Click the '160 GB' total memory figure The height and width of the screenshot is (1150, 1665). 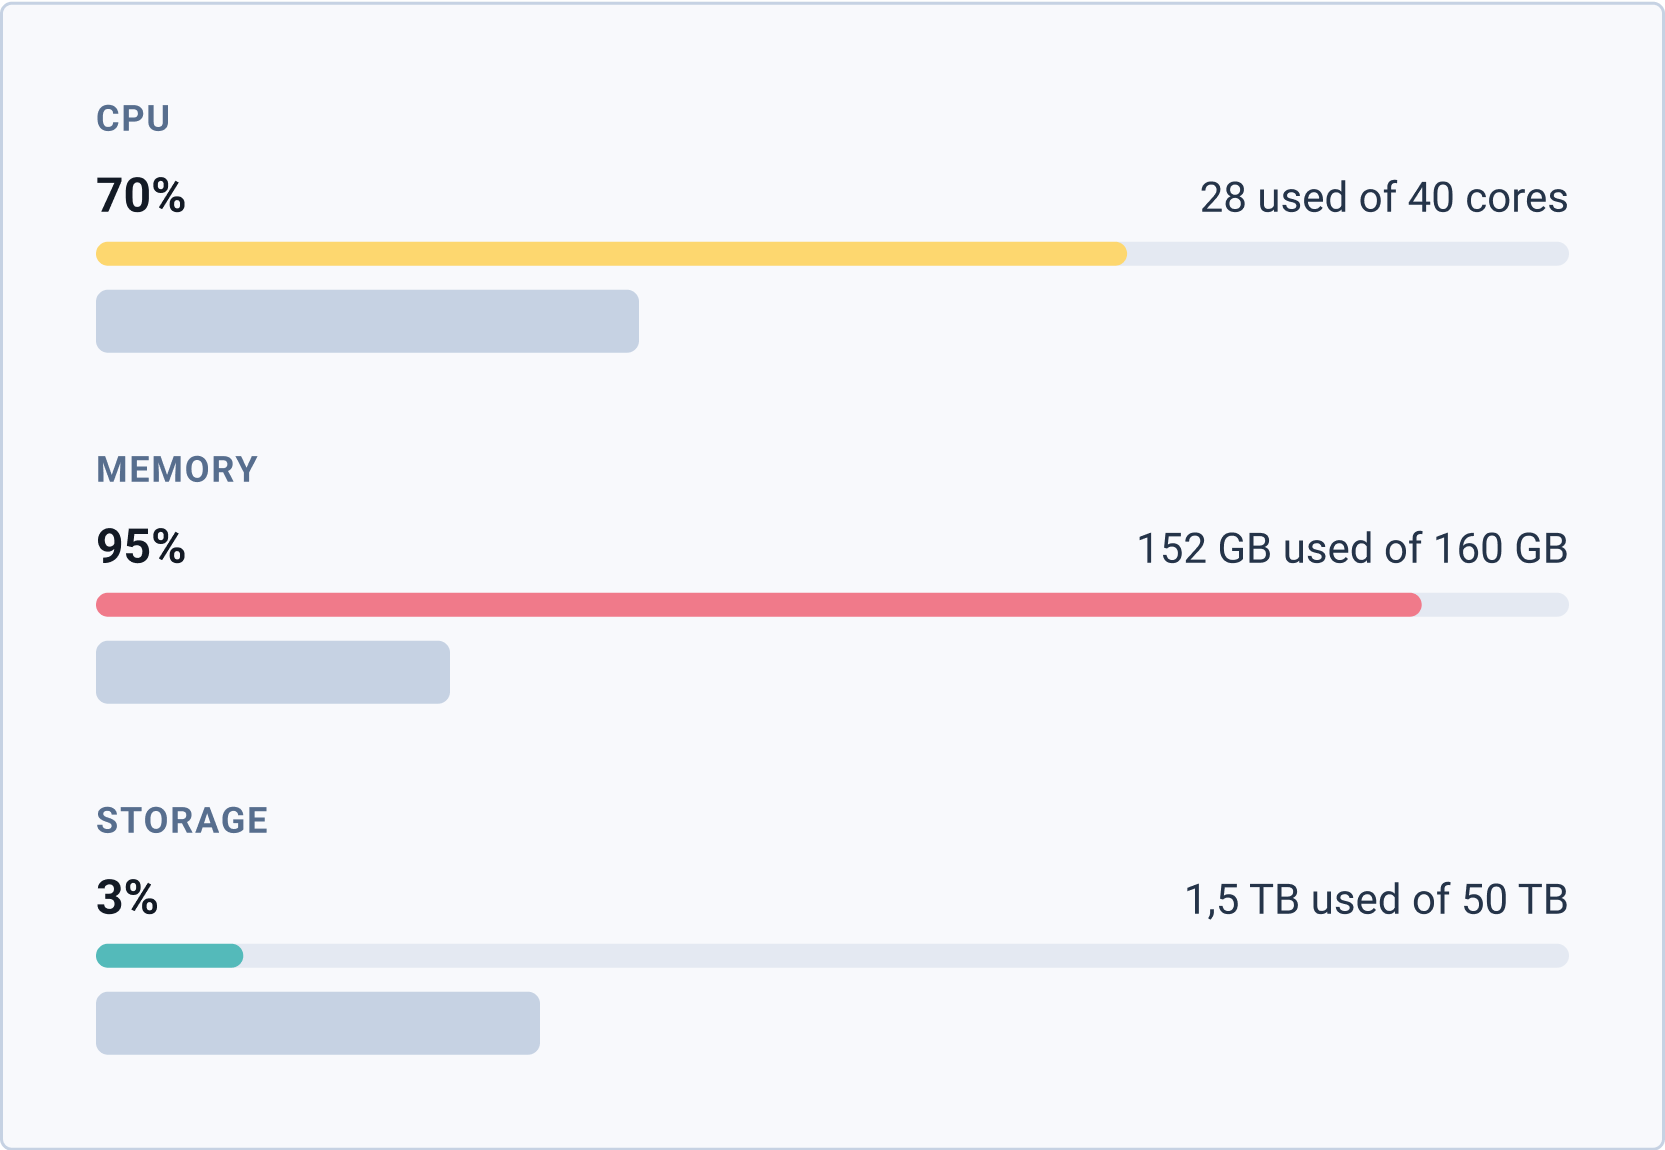[1500, 549]
